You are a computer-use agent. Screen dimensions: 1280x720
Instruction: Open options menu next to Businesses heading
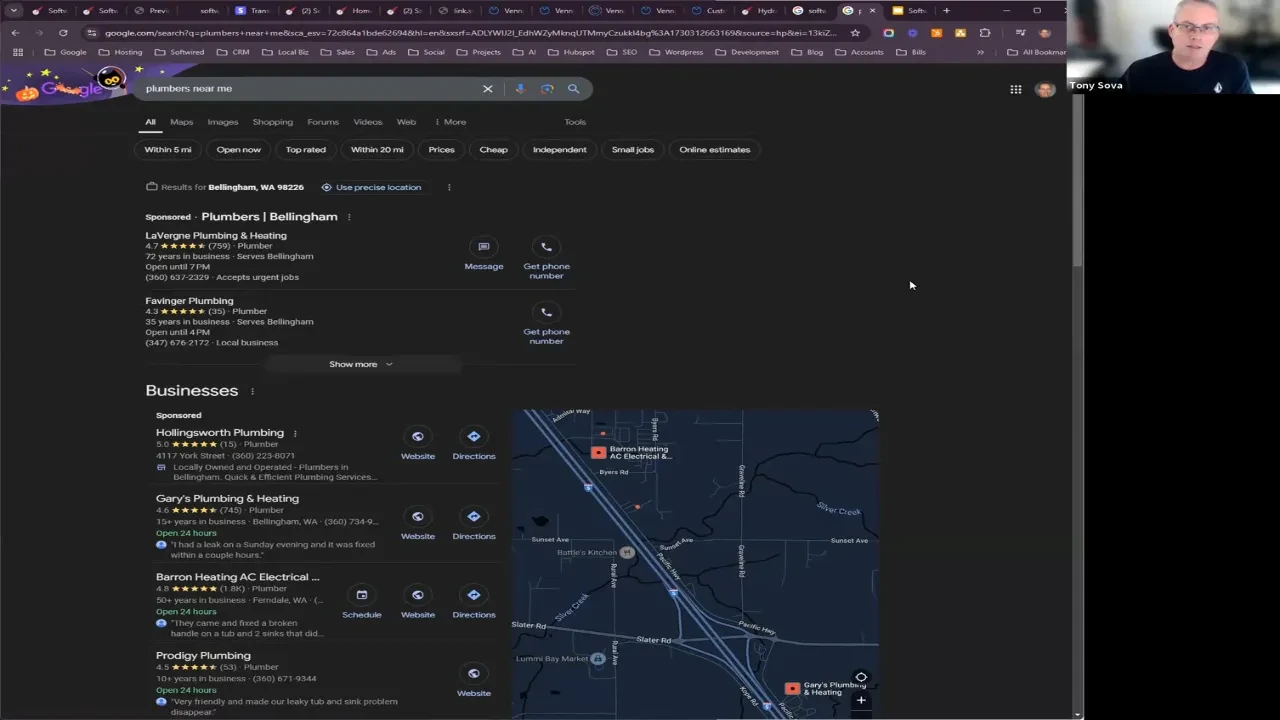point(252,391)
